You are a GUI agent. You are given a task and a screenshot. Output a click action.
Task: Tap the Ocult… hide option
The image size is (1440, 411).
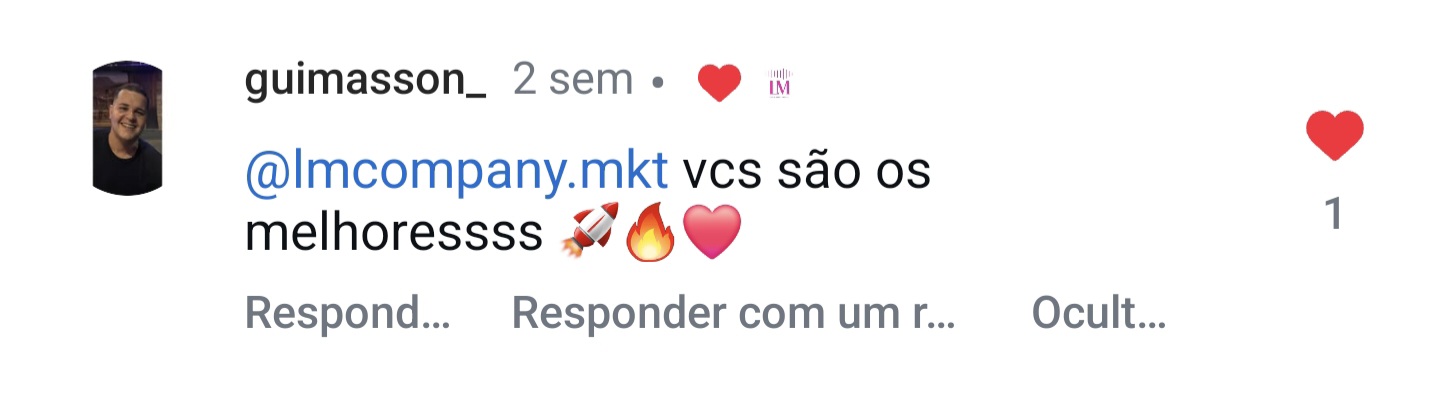pyautogui.click(x=1099, y=314)
